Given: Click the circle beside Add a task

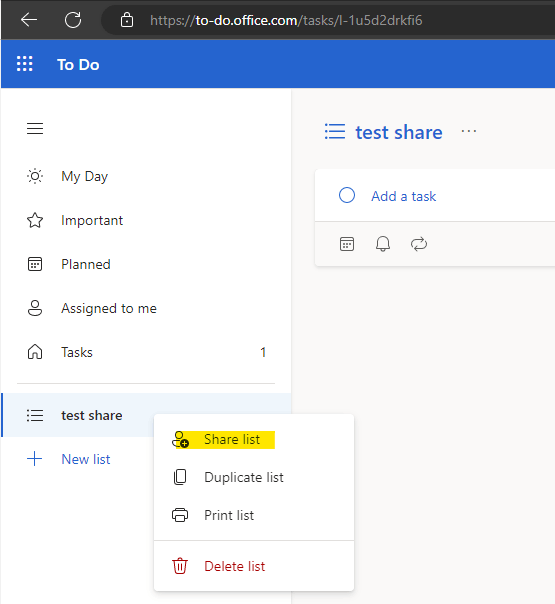Looking at the screenshot, I should pos(347,195).
